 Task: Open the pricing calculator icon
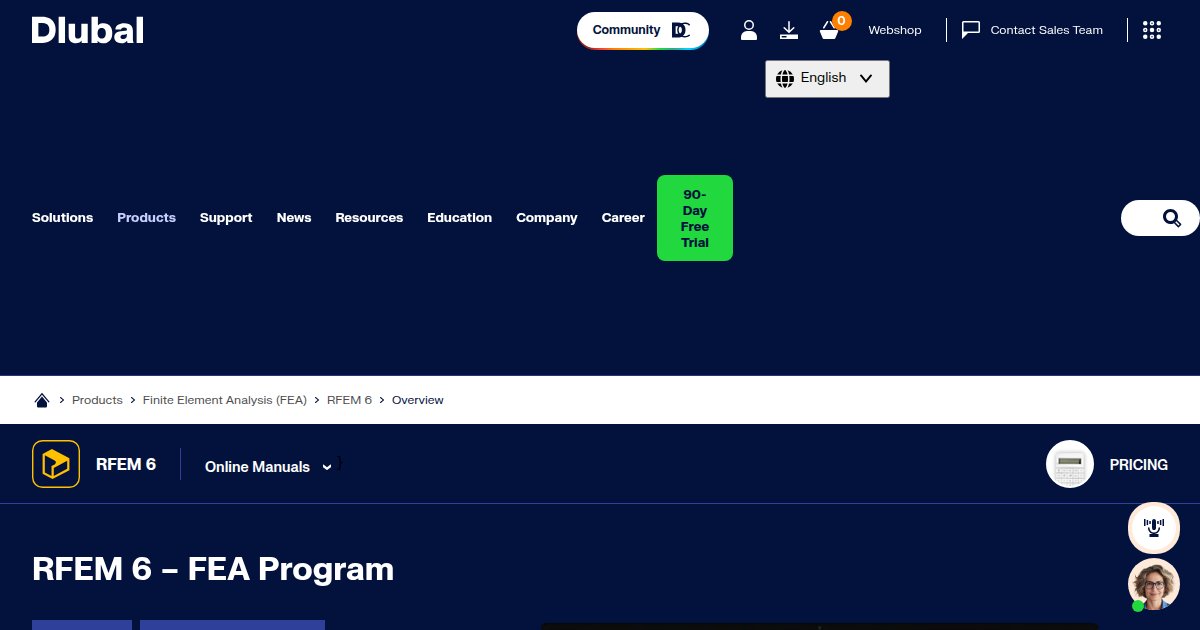tap(1070, 464)
